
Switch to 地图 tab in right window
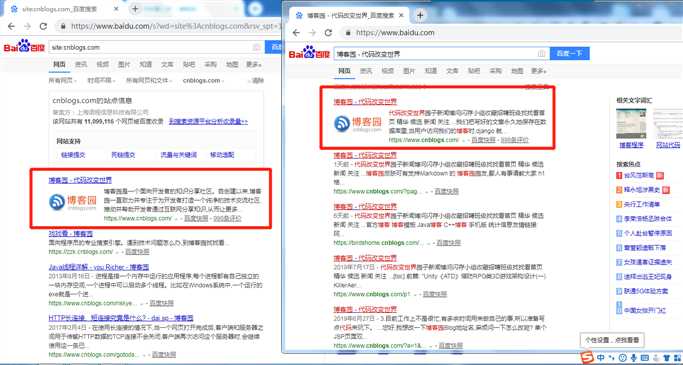pos(517,71)
